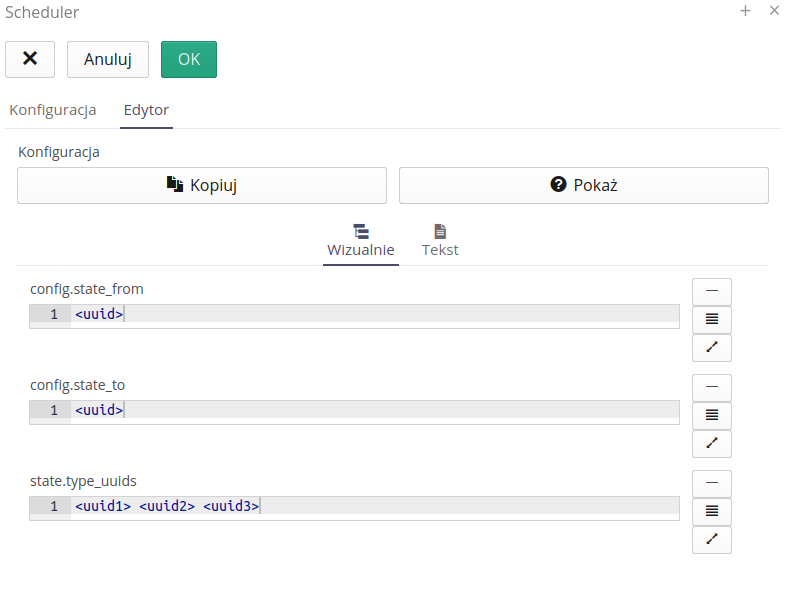Image resolution: width=785 pixels, height=591 pixels.
Task: Click the X button beside Anuluj
Action: pos(30,59)
